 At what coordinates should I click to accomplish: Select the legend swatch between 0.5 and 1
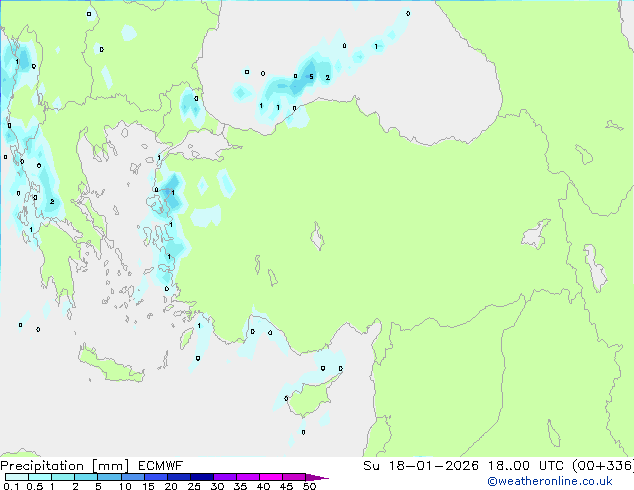pyautogui.click(x=40, y=477)
